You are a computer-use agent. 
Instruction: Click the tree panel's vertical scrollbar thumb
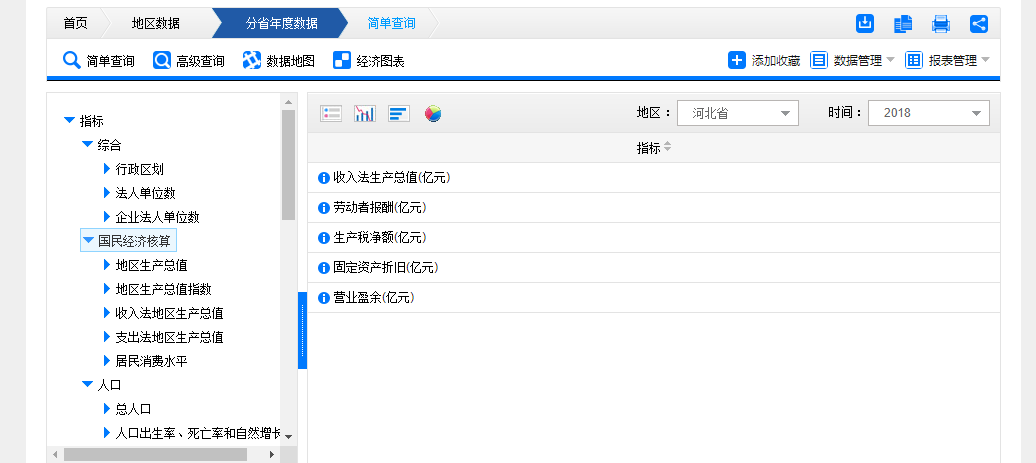(x=288, y=165)
